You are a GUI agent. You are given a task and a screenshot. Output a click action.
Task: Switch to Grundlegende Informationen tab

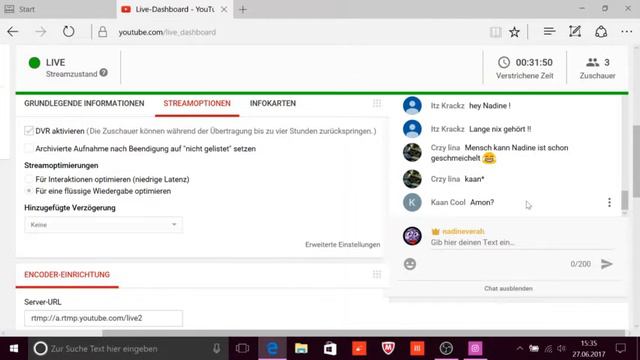pyautogui.click(x=84, y=103)
